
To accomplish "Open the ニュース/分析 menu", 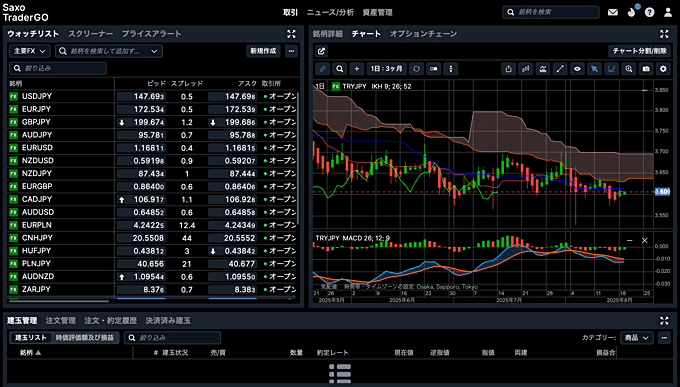I will click(x=330, y=12).
